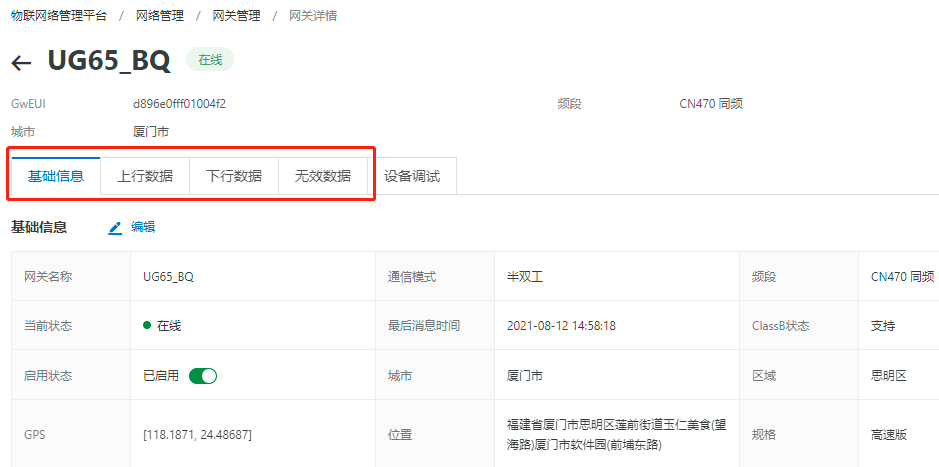Click the back arrow beside UG65_BQ
Viewport: 939px width, 467px height.
tap(21, 63)
